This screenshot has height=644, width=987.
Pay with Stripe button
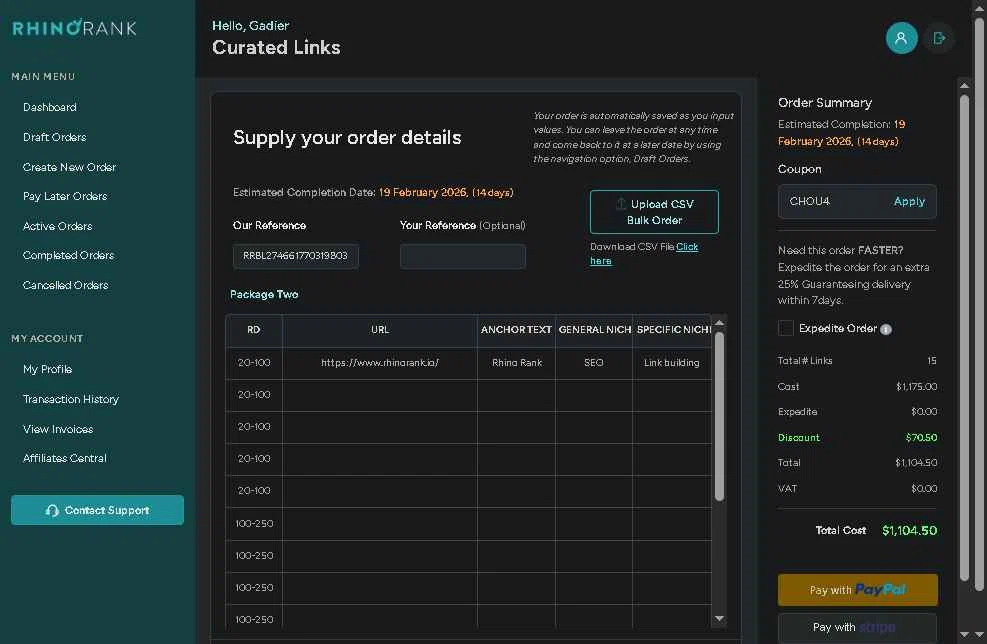[857, 628]
